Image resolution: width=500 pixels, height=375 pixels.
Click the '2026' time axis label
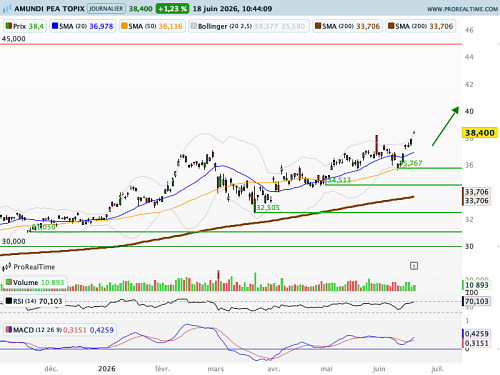pos(107,369)
